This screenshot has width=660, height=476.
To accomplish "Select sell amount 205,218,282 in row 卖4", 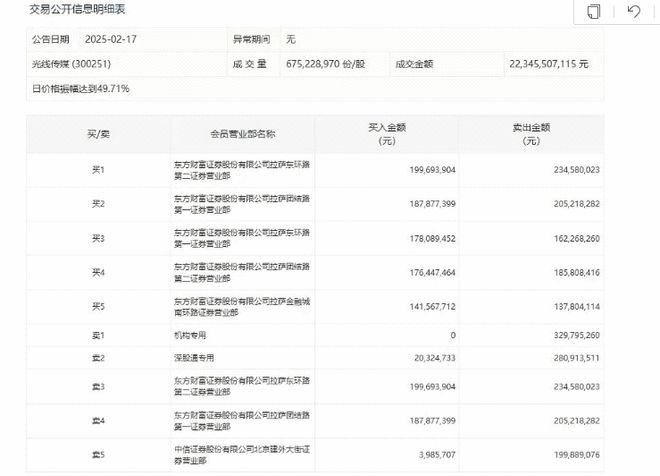I will (577, 421).
